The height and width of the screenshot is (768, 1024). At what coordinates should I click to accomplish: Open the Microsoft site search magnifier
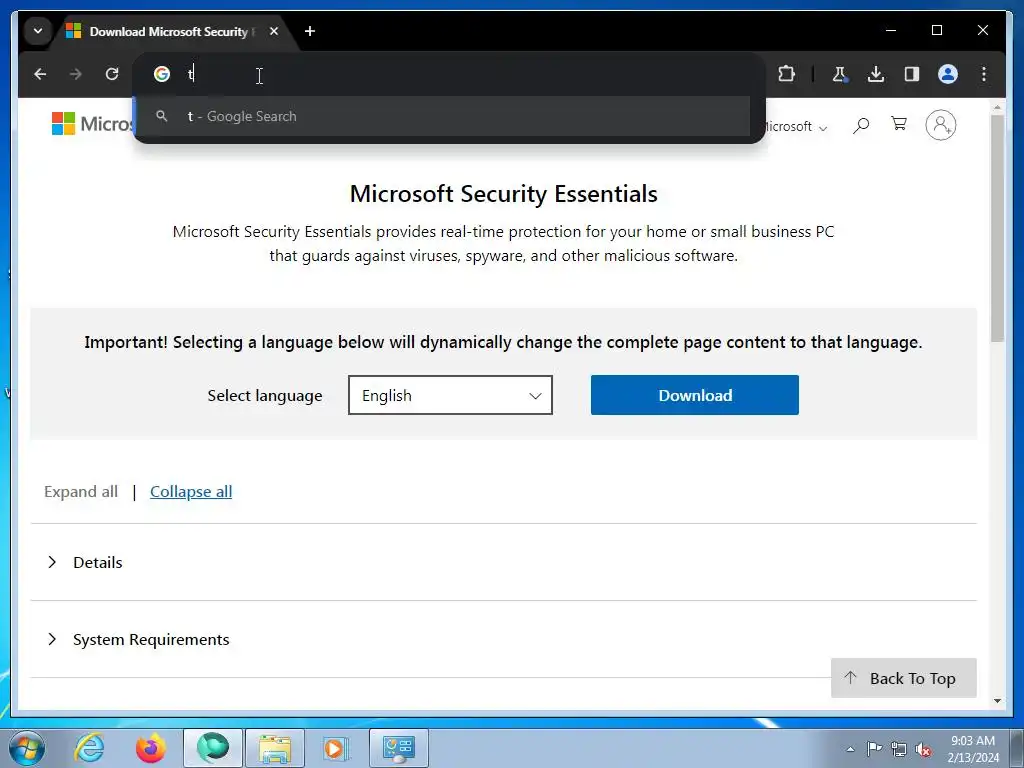861,125
